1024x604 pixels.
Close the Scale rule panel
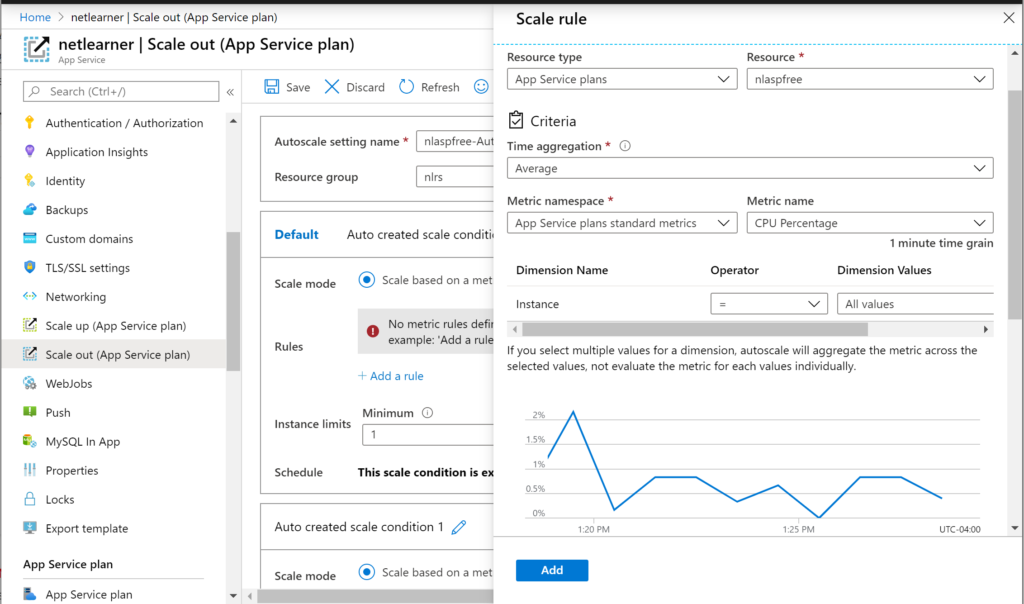tap(1009, 18)
